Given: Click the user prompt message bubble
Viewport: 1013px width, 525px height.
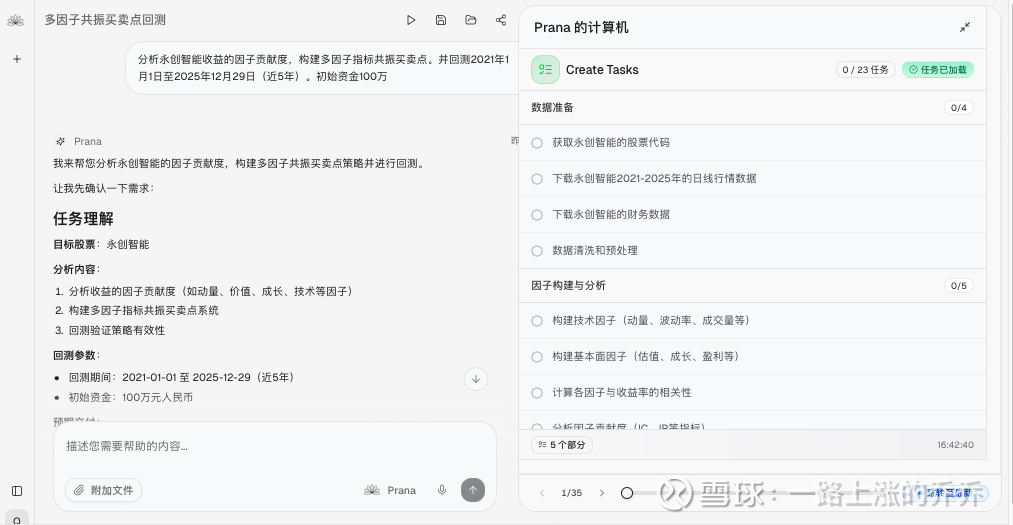Looking at the screenshot, I should (322, 68).
